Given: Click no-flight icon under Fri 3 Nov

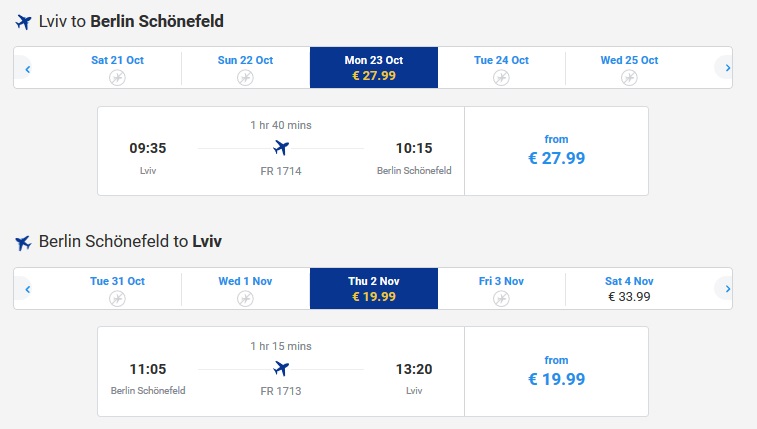Looking at the screenshot, I should 501,298.
